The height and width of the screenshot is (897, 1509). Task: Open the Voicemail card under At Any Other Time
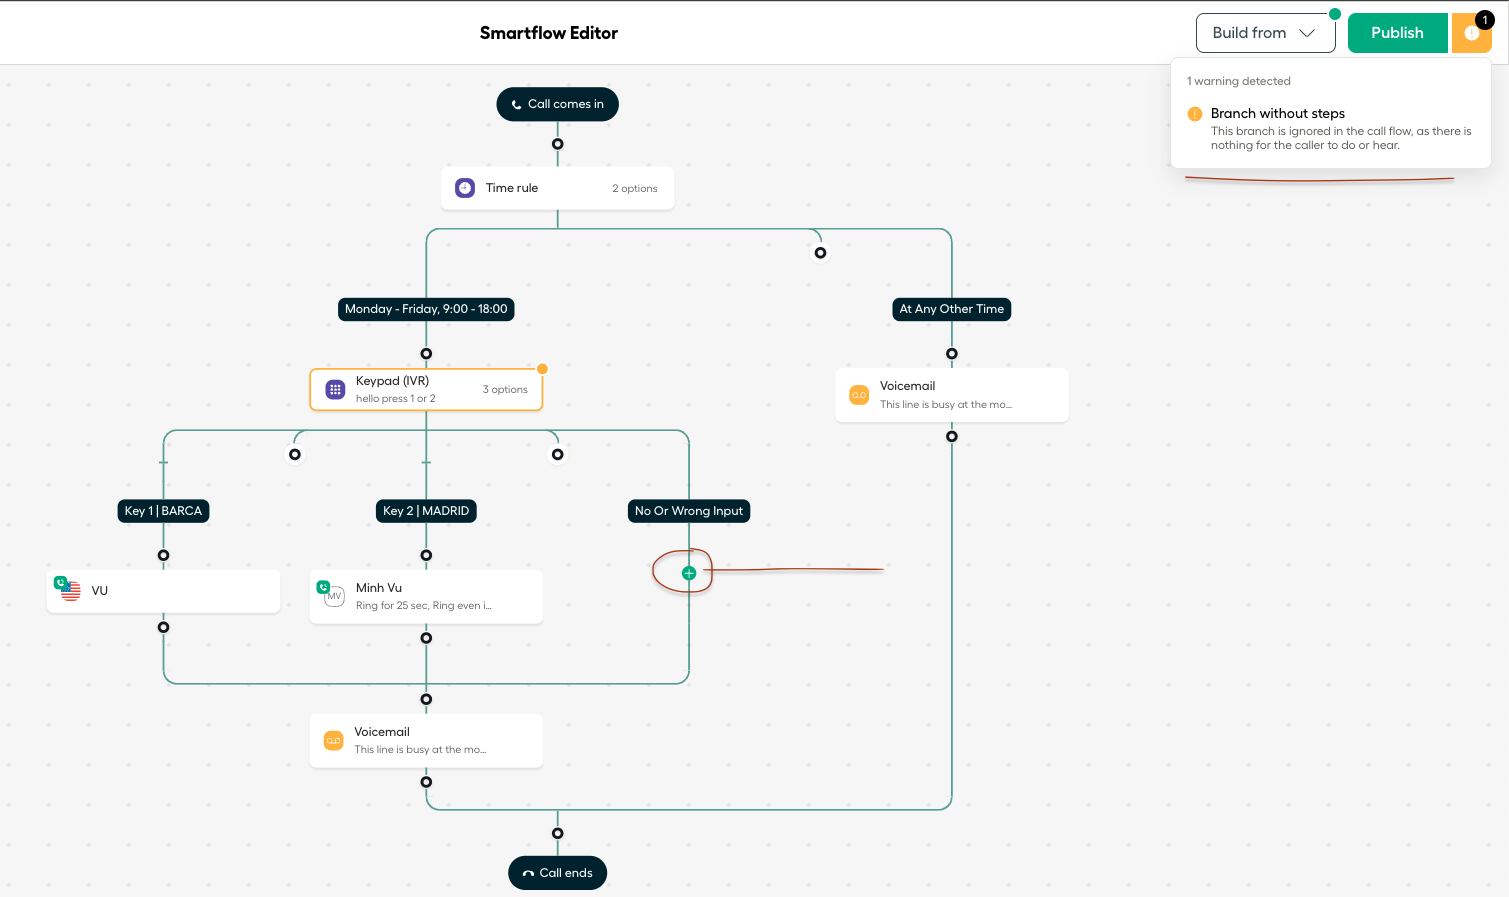click(x=951, y=395)
